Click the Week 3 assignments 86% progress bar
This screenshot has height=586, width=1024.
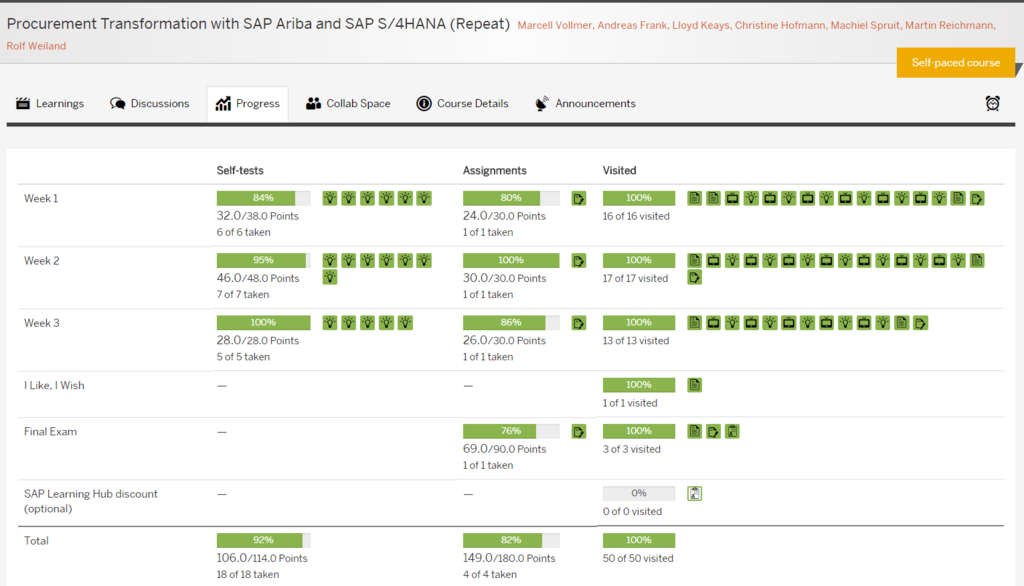(511, 323)
